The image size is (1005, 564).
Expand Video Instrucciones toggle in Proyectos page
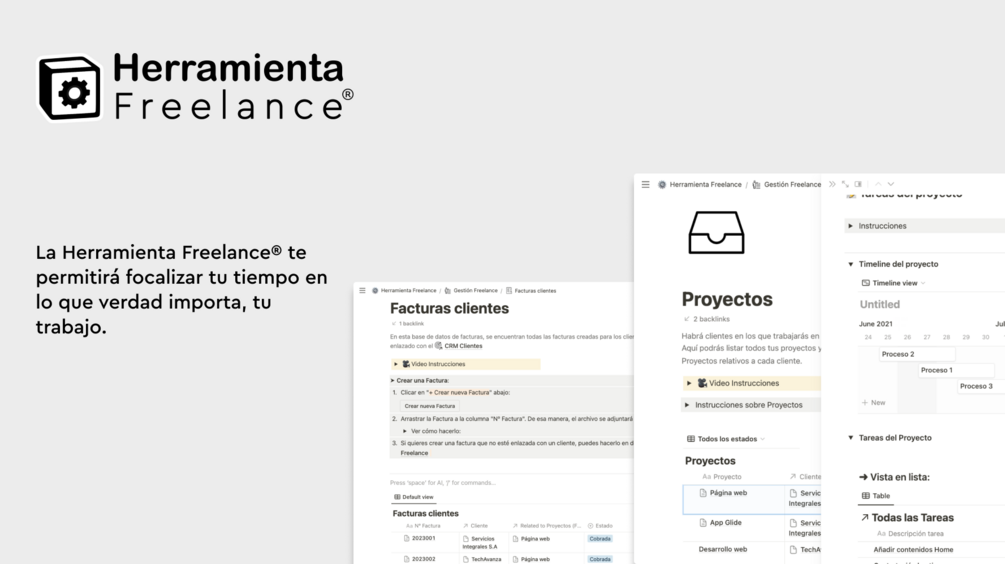click(x=689, y=383)
